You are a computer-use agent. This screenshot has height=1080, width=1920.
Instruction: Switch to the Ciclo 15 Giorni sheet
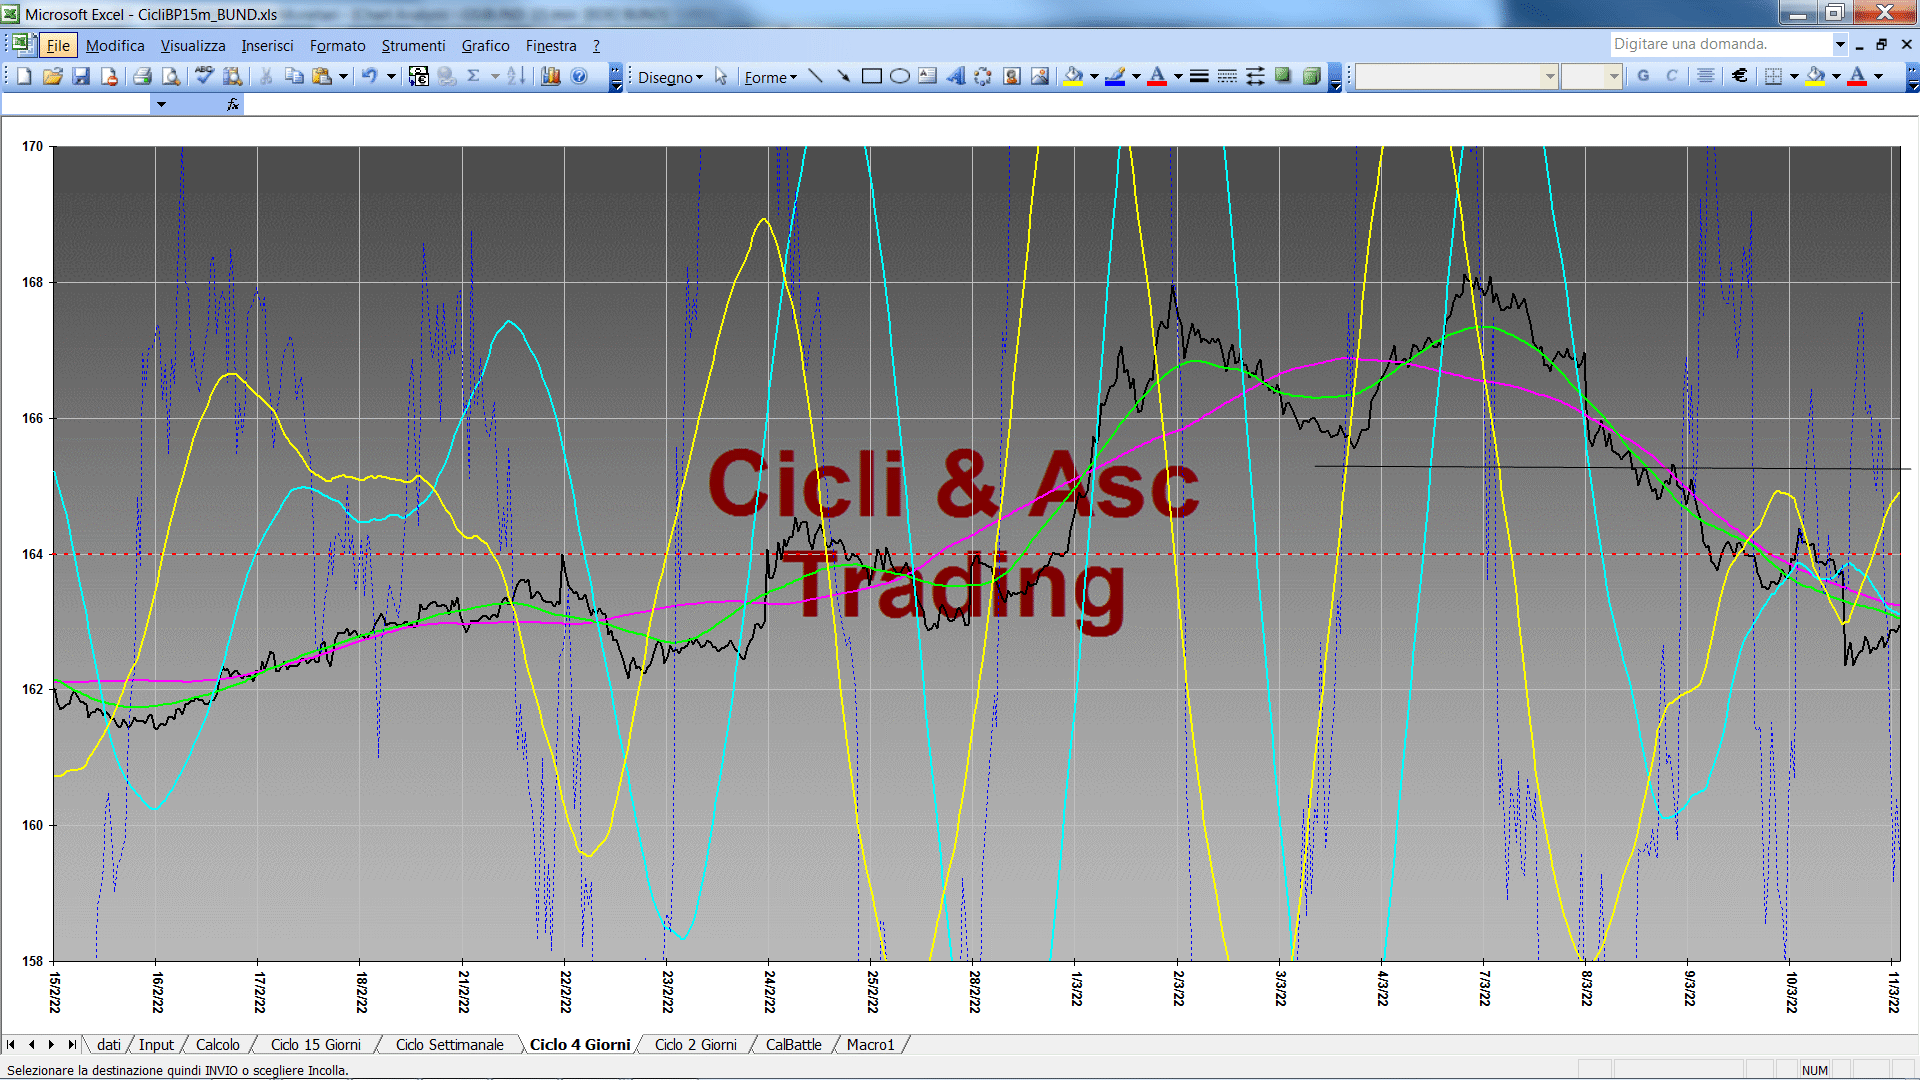[315, 1045]
